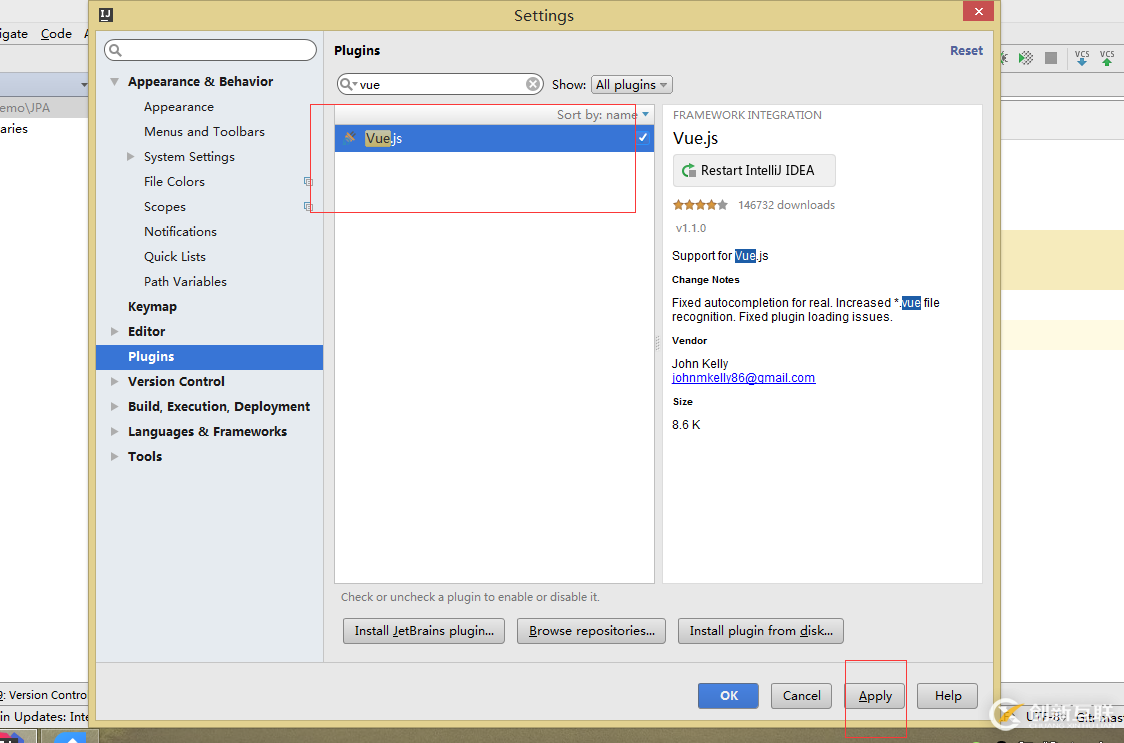Image resolution: width=1124 pixels, height=743 pixels.
Task: Click the 'FRAMEWORK INTEGRATION' category label
Action: pos(747,115)
